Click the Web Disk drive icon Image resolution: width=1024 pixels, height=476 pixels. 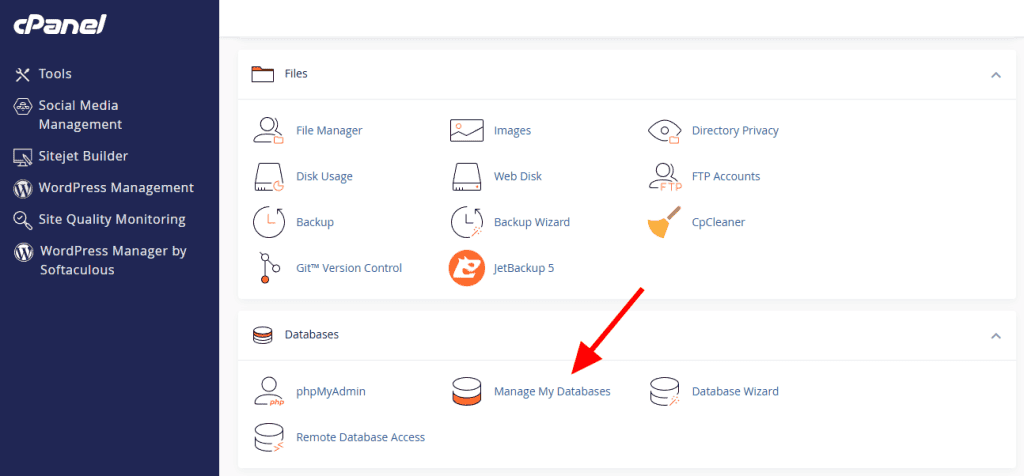(466, 176)
